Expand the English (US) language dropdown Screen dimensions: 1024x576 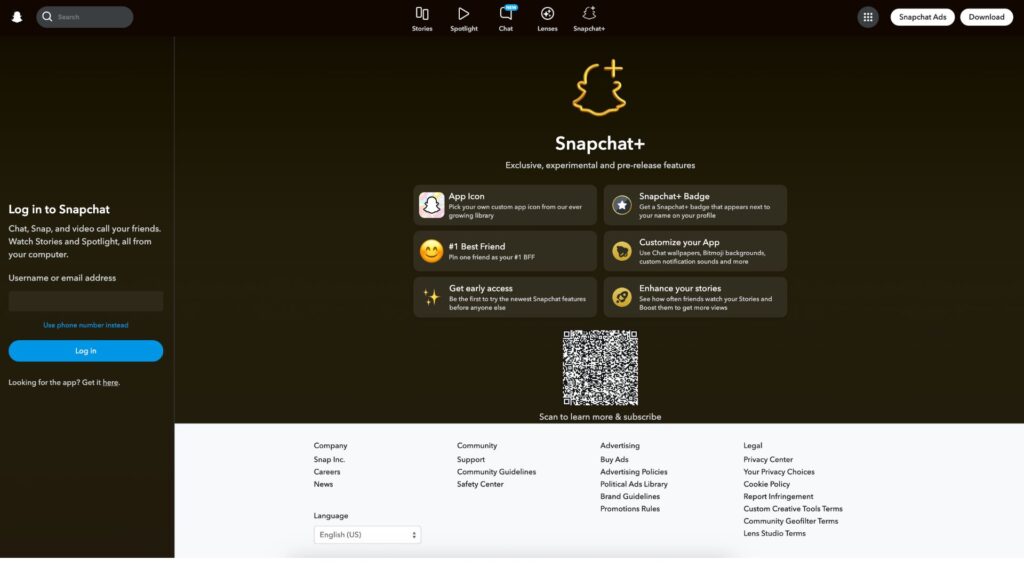point(367,535)
